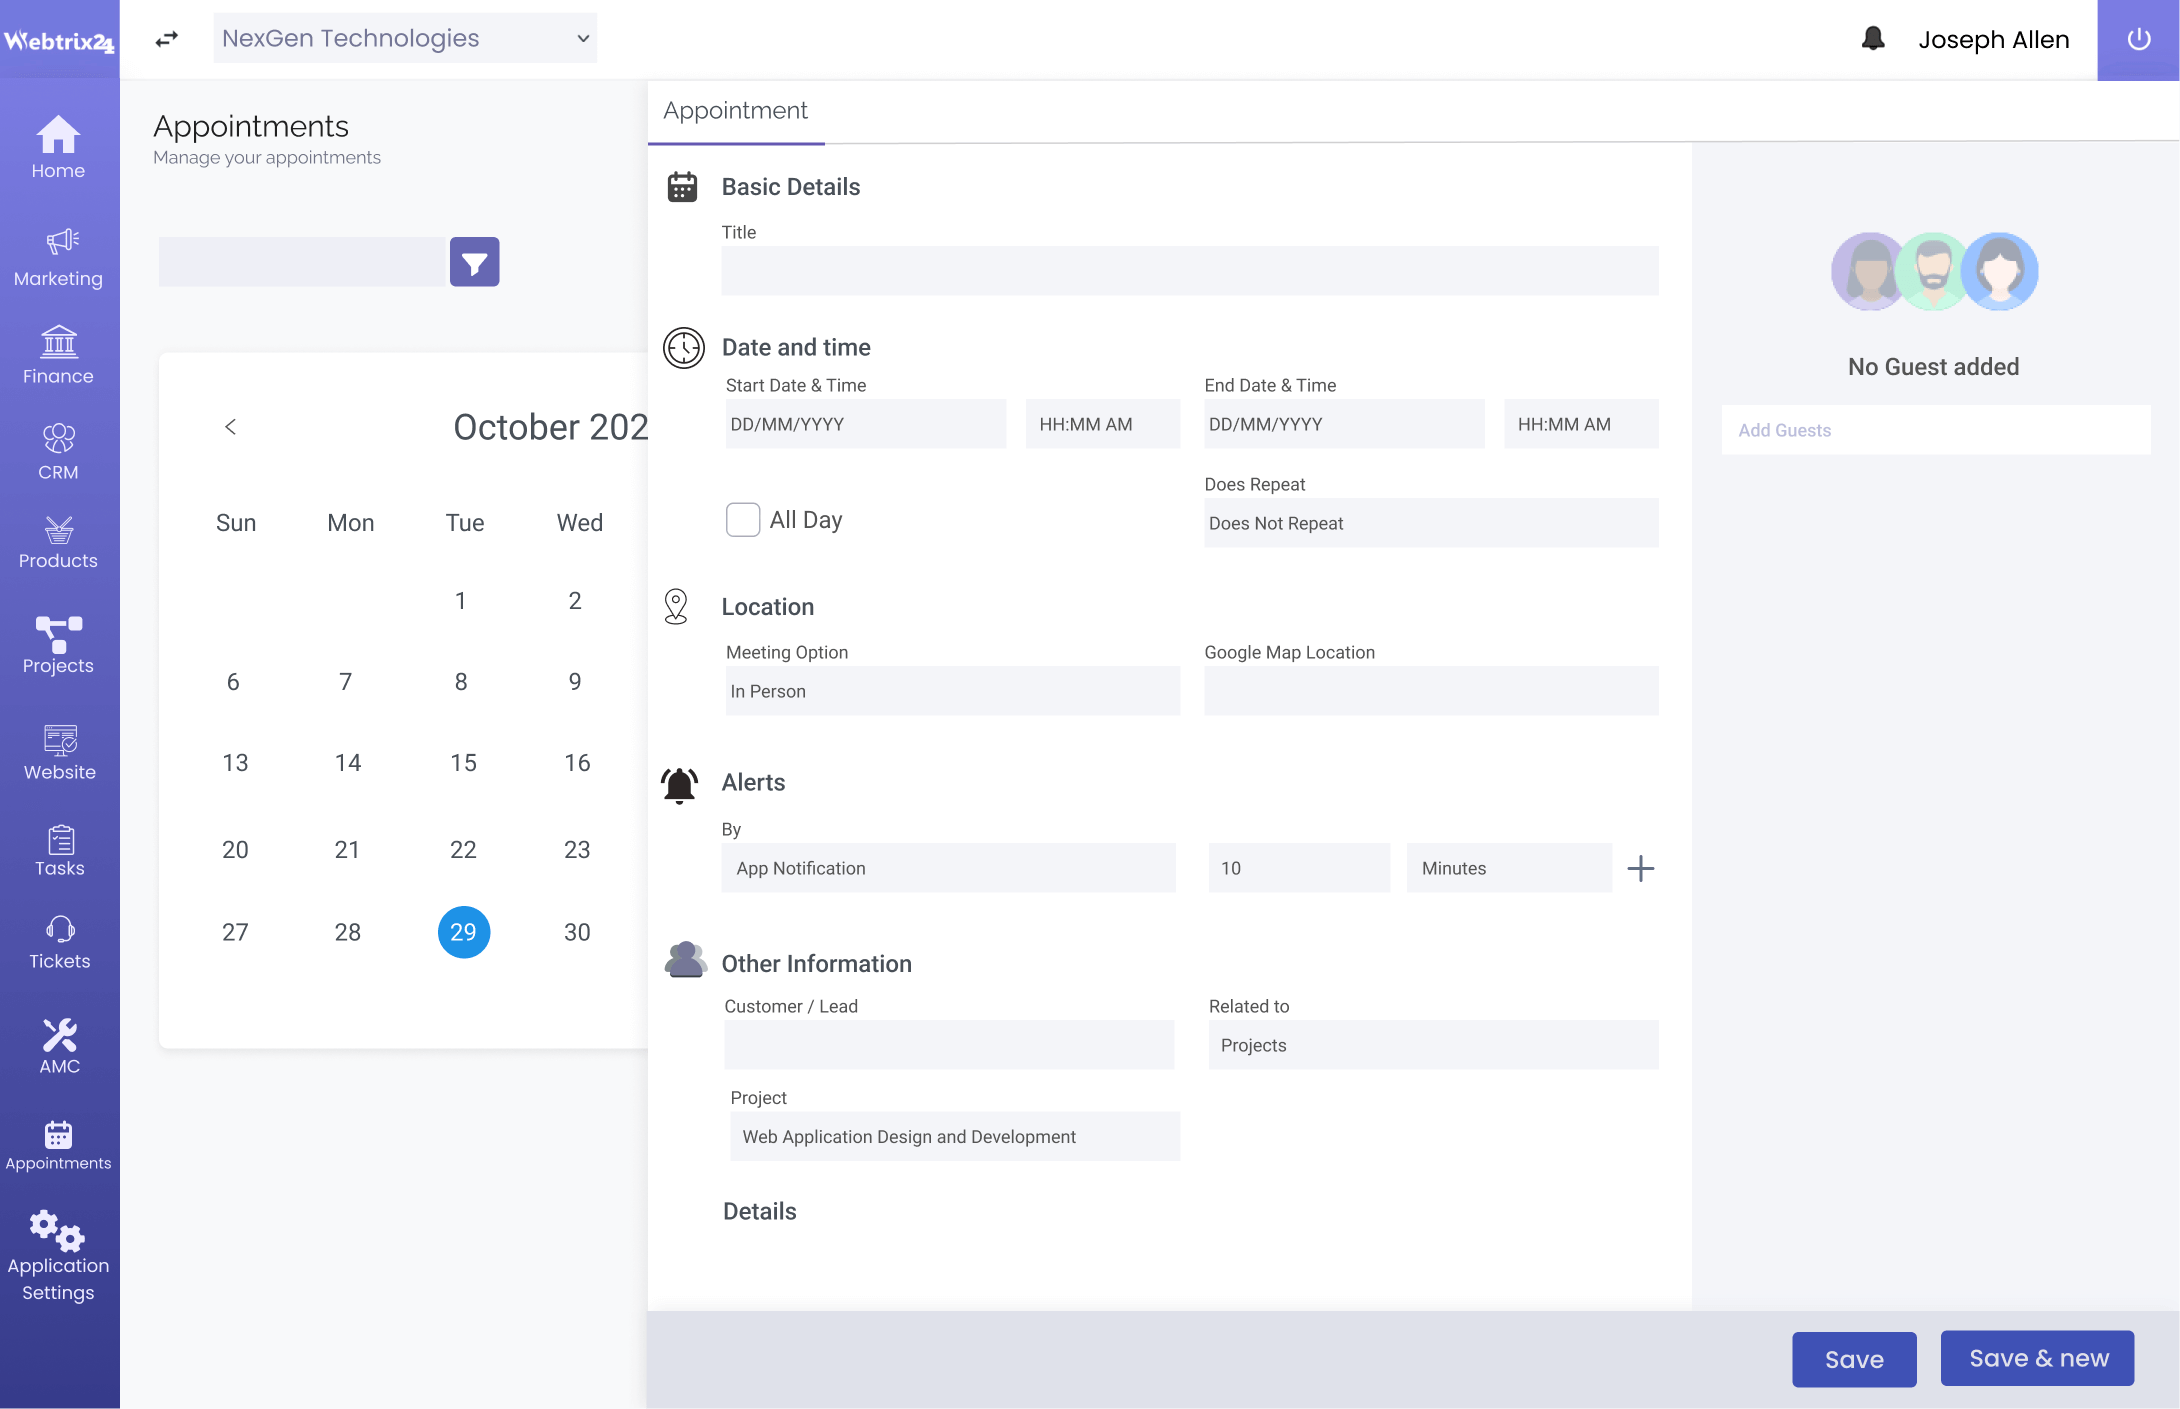The width and height of the screenshot is (2180, 1409).
Task: Click the Location pin icon
Action: (x=676, y=607)
